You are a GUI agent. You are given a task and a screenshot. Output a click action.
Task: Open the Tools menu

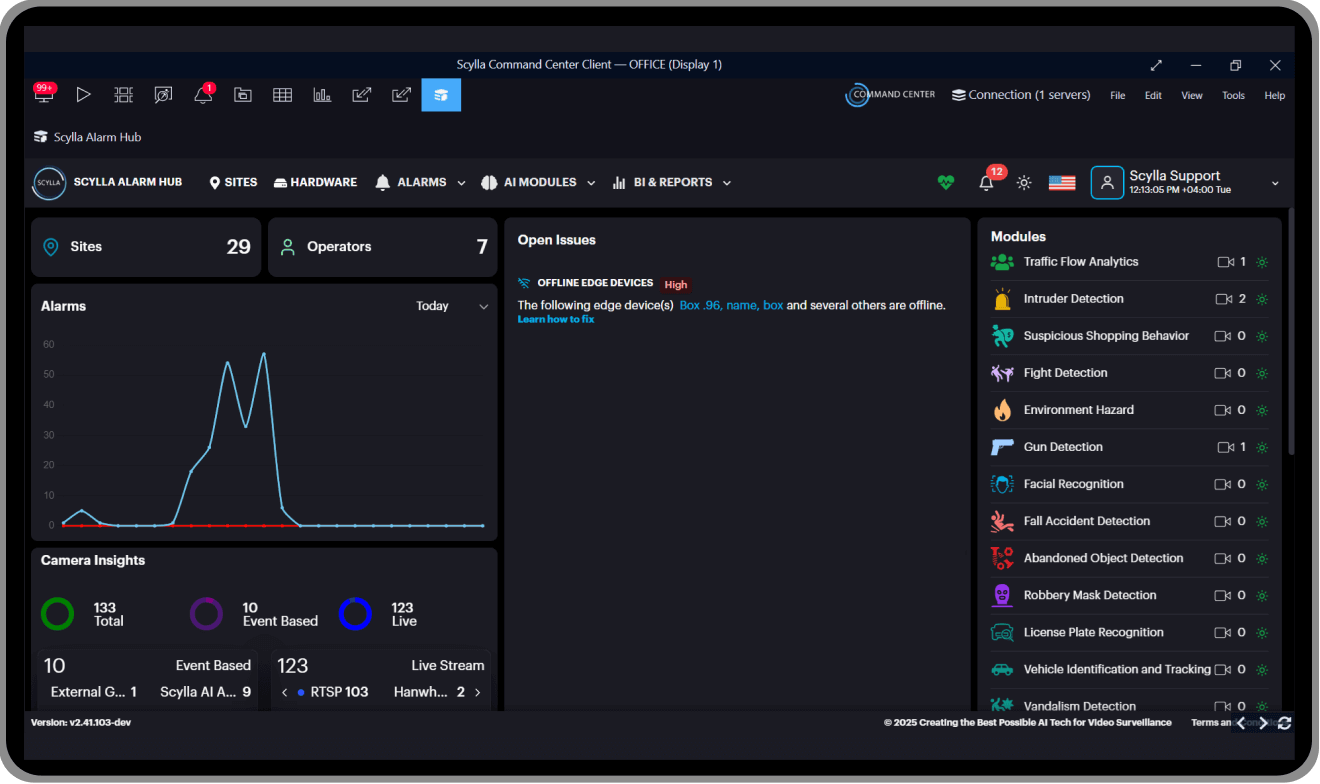pos(1233,96)
